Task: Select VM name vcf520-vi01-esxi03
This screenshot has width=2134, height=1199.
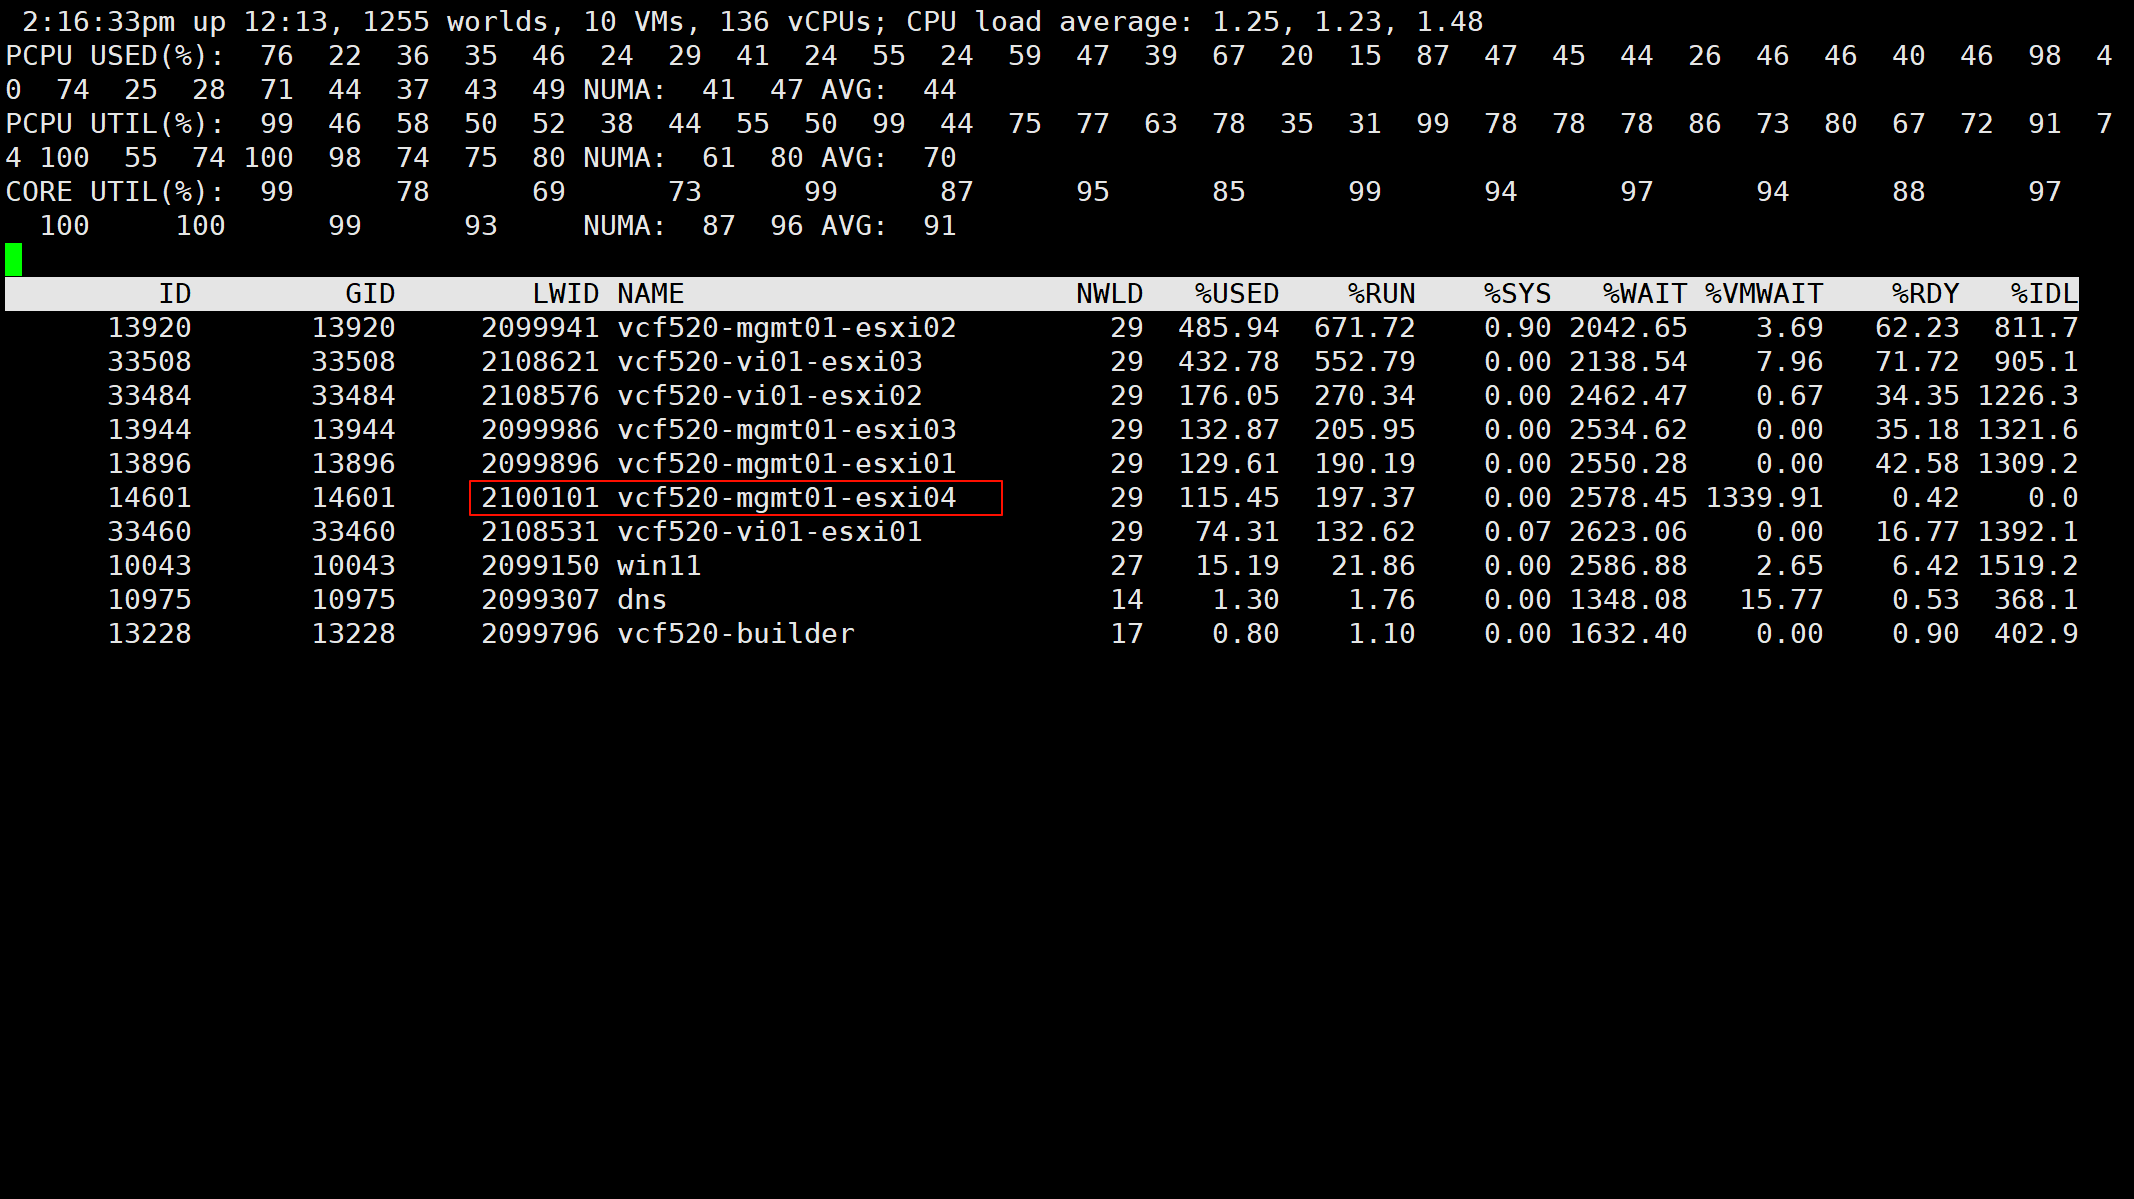Action: (770, 362)
